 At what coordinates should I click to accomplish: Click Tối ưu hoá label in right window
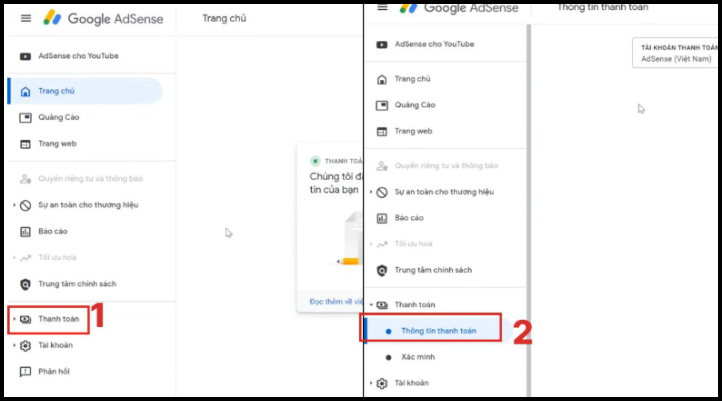click(413, 244)
